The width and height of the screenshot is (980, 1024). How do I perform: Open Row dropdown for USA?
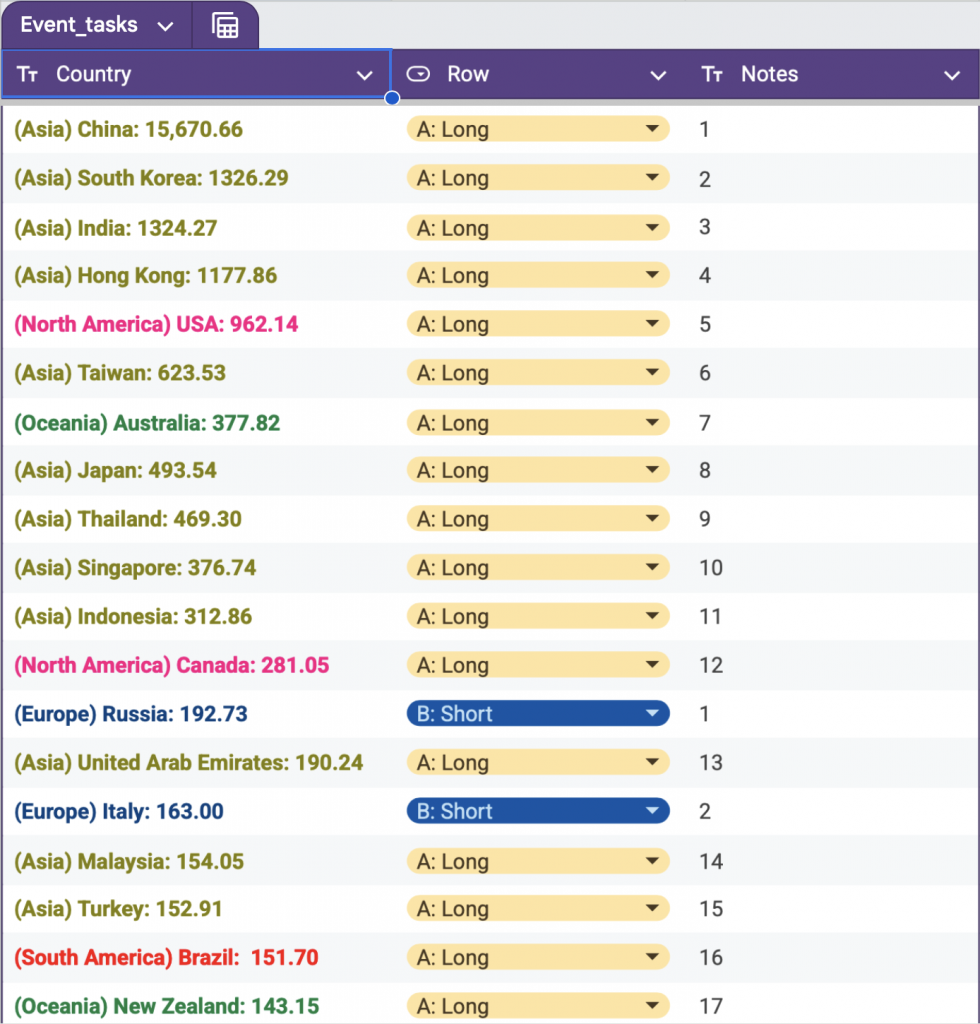pos(653,324)
